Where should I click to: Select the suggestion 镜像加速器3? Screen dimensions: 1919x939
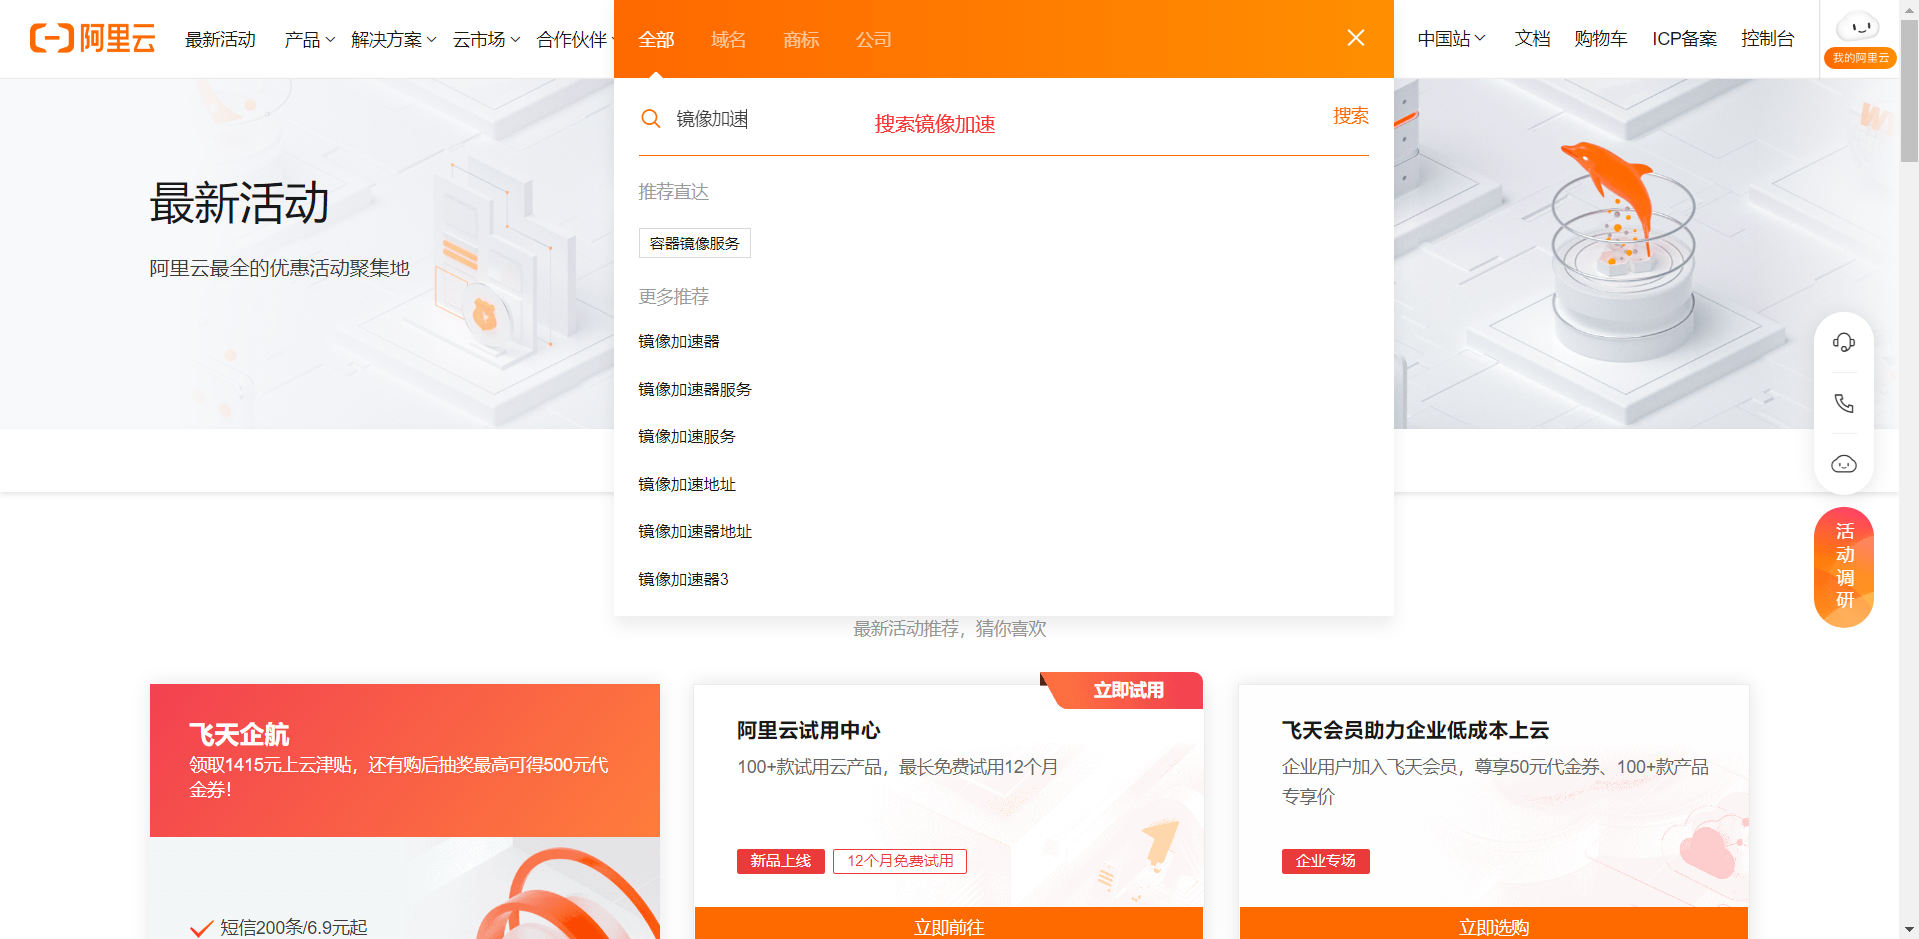pos(684,579)
